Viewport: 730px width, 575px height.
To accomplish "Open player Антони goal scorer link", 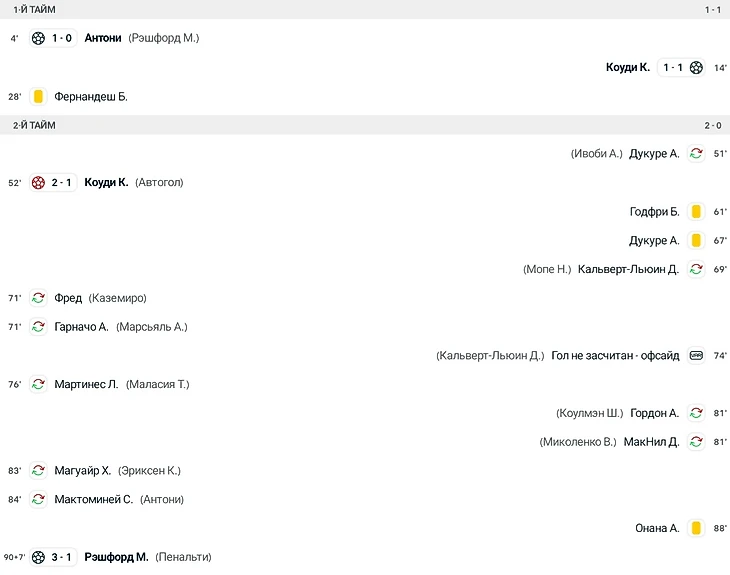I will (x=103, y=38).
